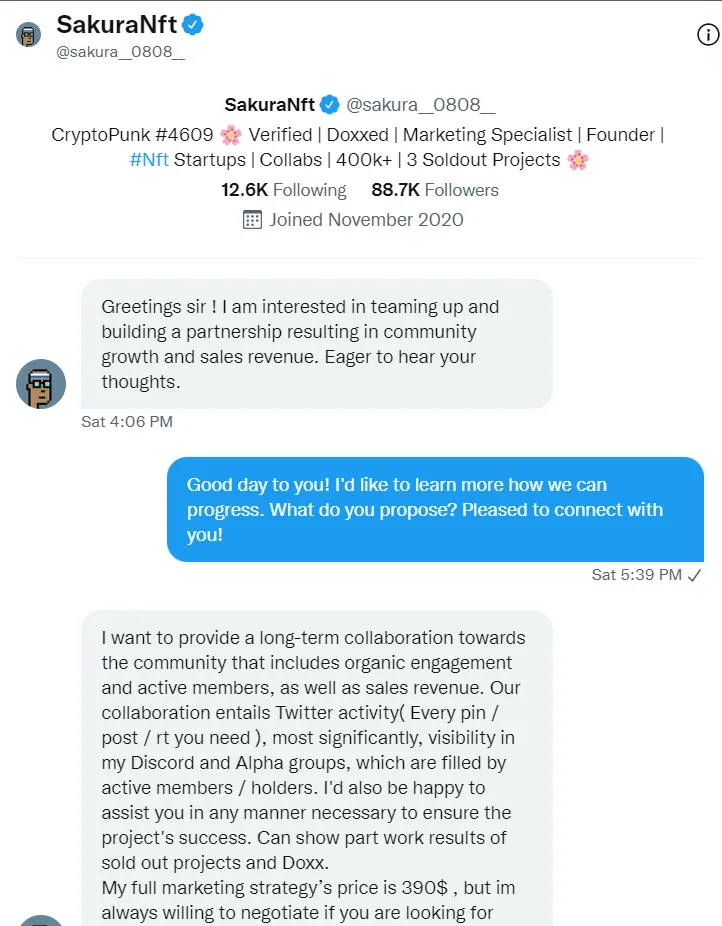The image size is (722, 926).
Task: Open the conversation info icon
Action: (x=708, y=35)
